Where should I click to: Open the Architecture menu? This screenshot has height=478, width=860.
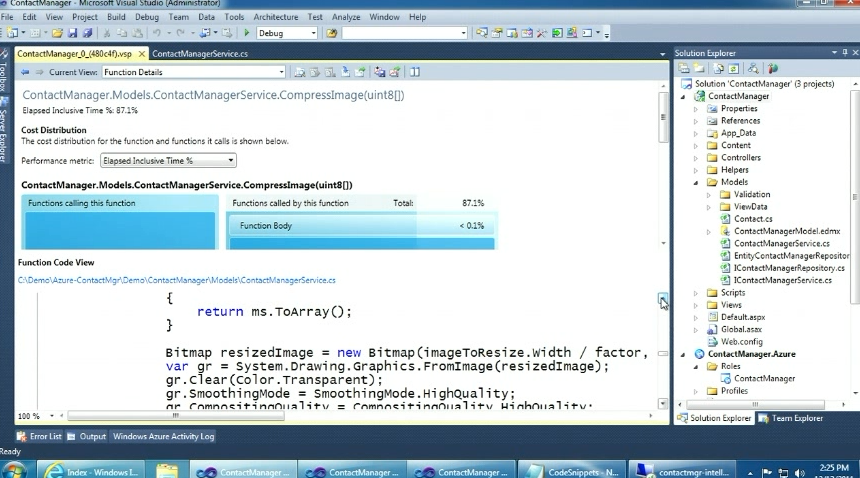click(276, 17)
